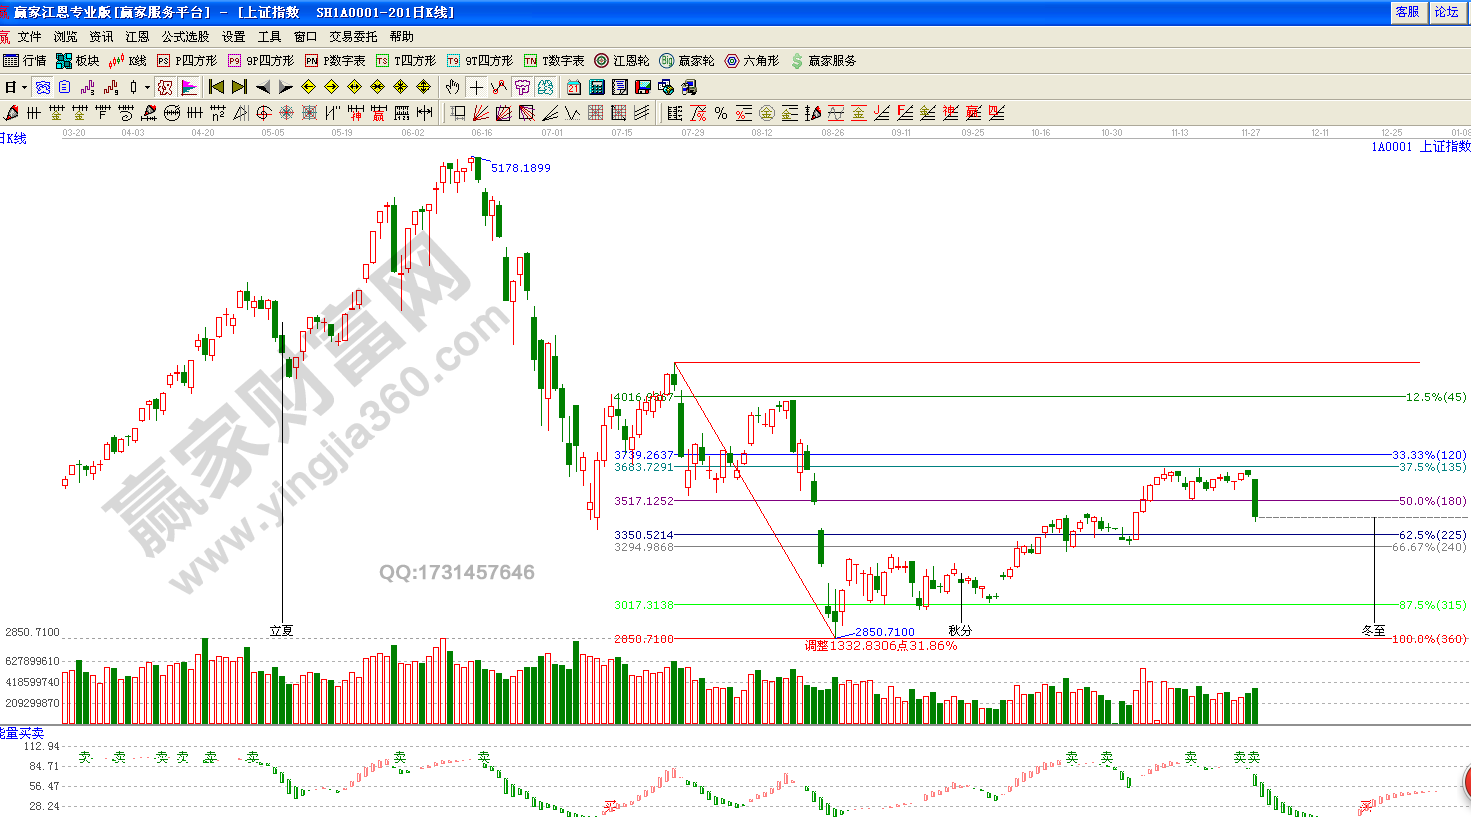This screenshot has height=817, width=1471.
Task: Open the 六角形 hexagon tool
Action: 751,61
